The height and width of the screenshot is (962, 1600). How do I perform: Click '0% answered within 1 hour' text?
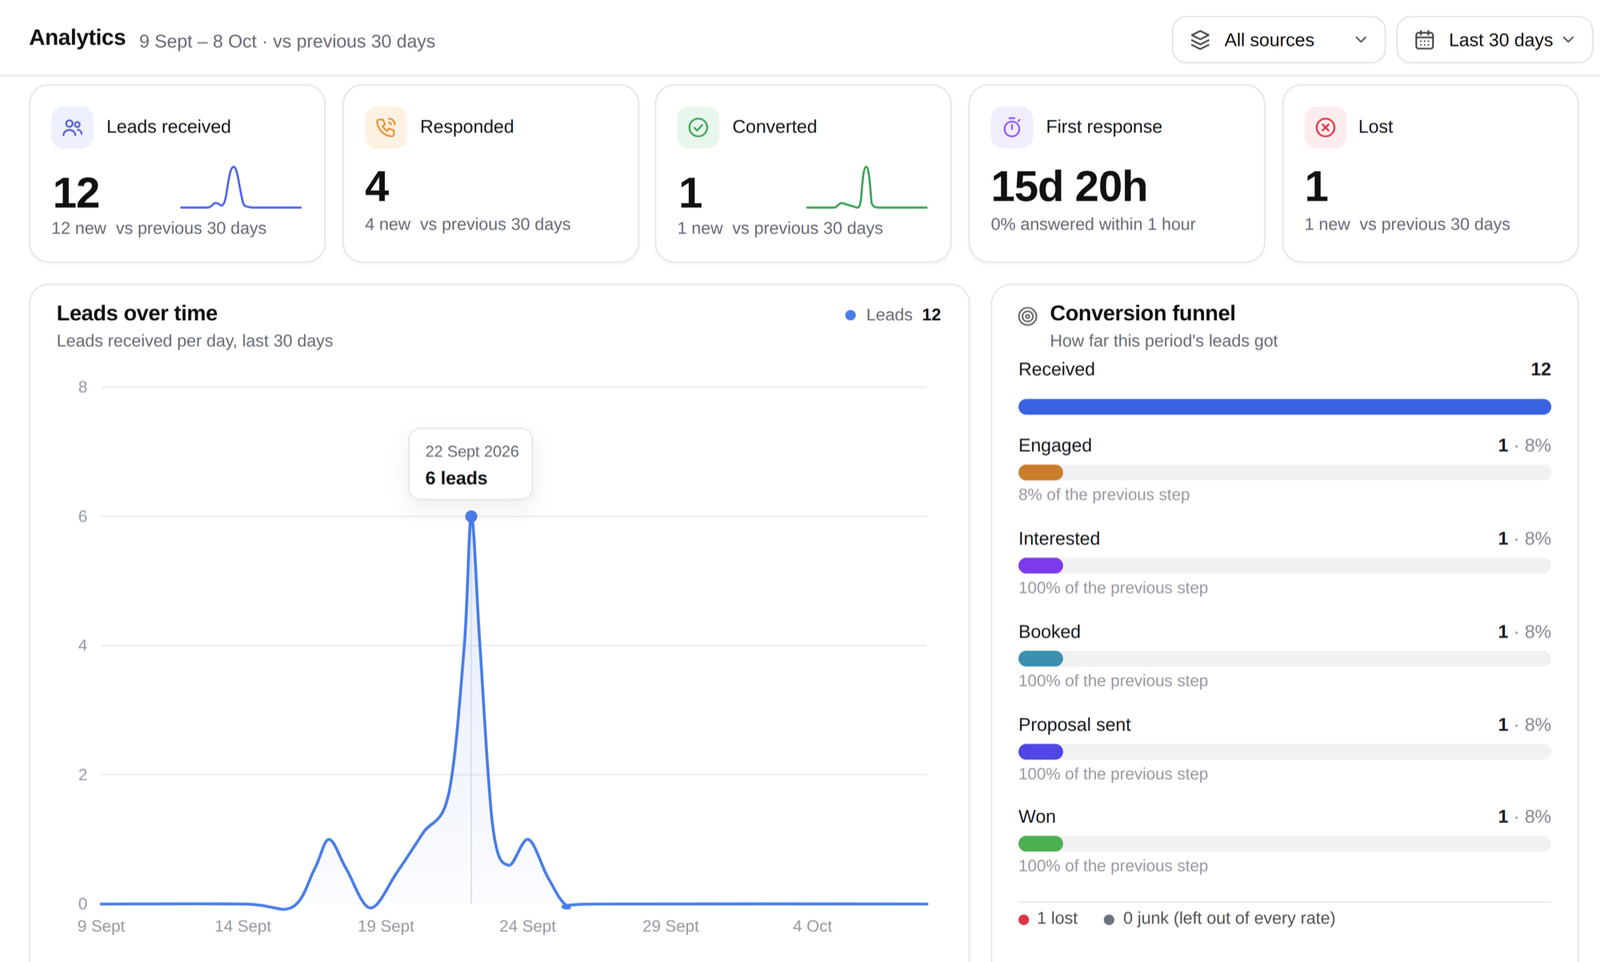(1093, 224)
